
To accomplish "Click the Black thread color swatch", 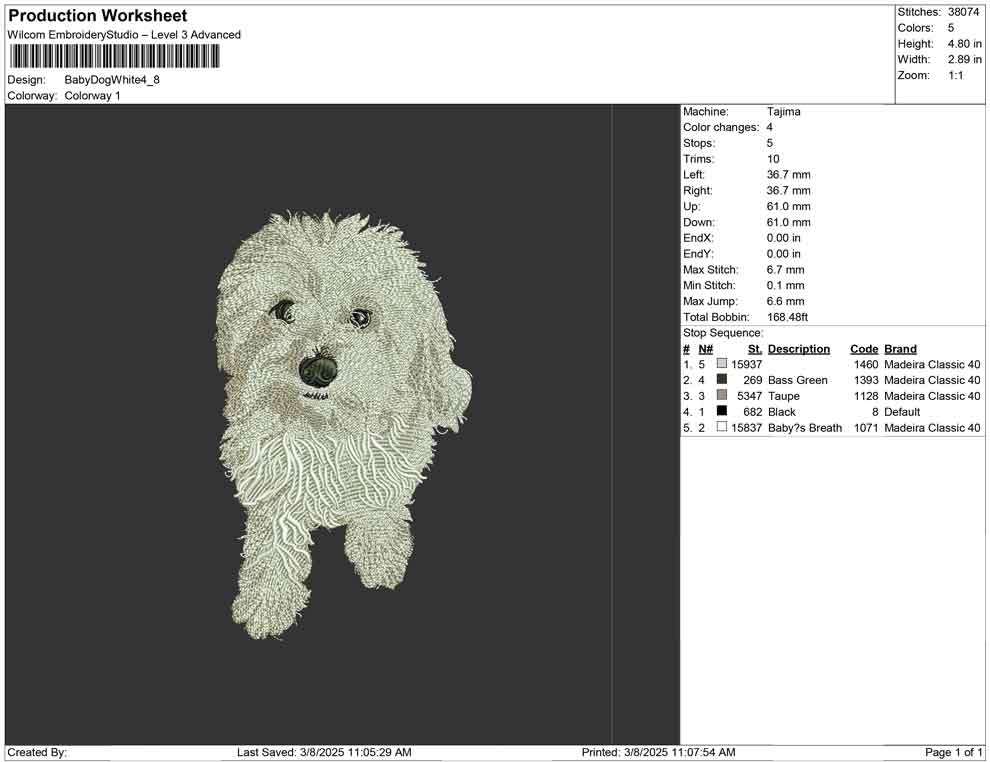I will [x=722, y=412].
